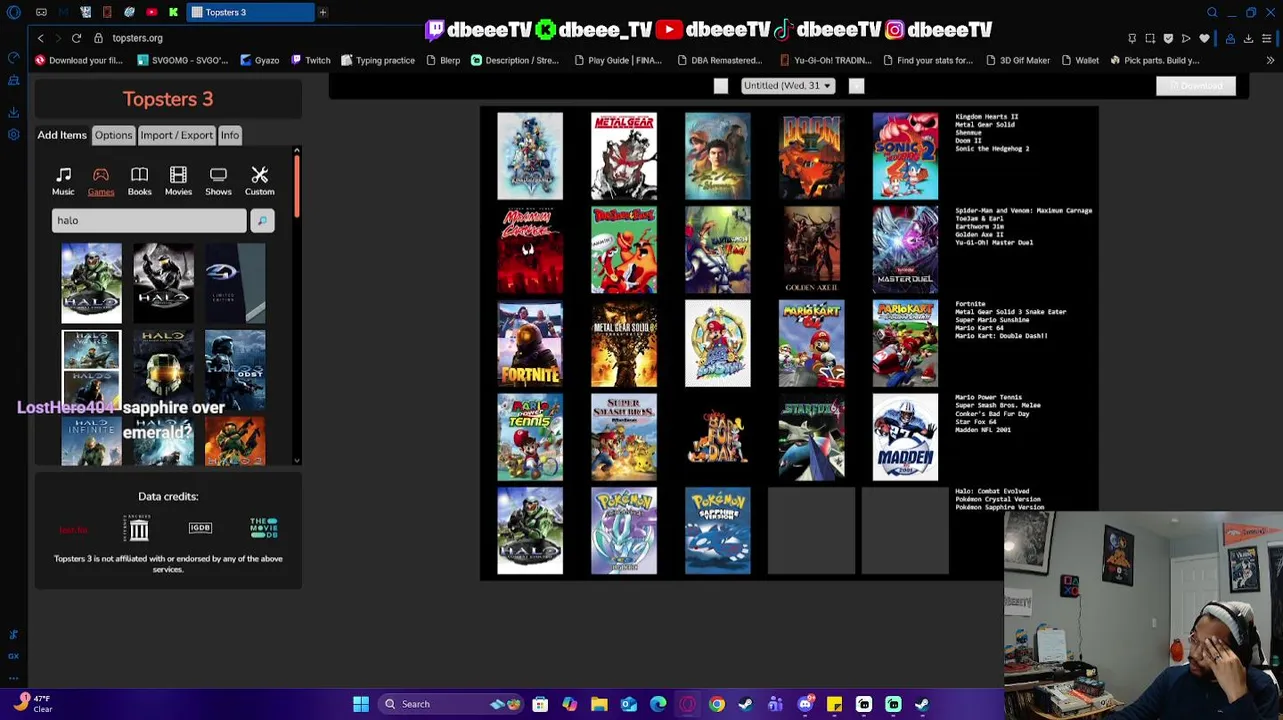This screenshot has width=1283, height=720.
Task: Open the Wallet bookmark
Action: [x=1080, y=60]
